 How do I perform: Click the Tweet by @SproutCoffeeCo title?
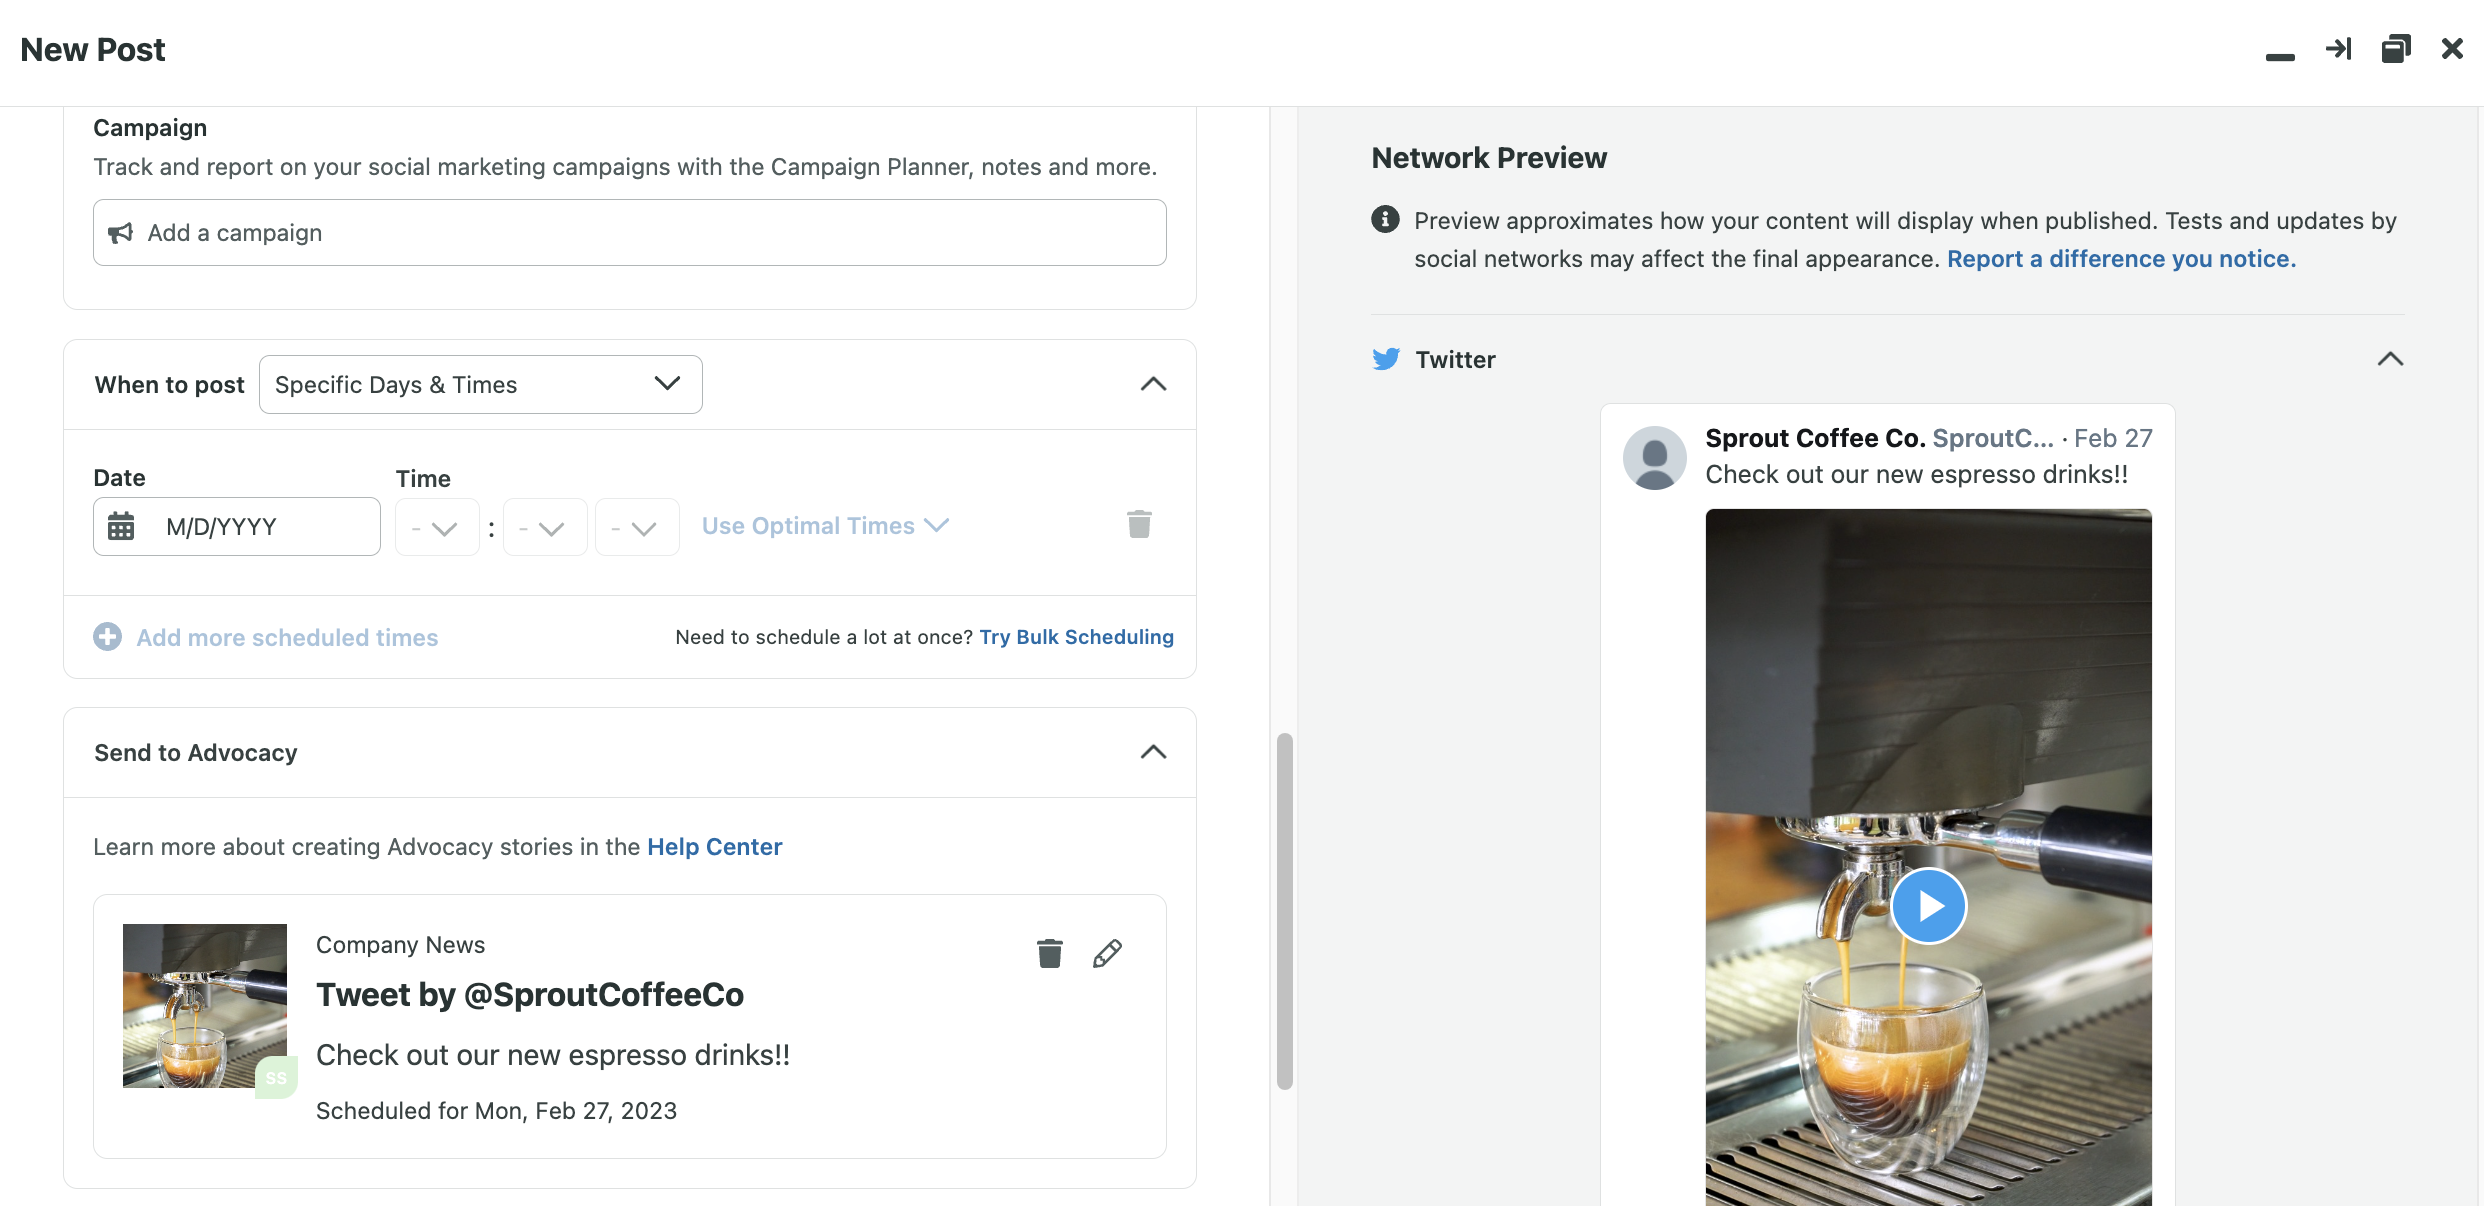[530, 995]
